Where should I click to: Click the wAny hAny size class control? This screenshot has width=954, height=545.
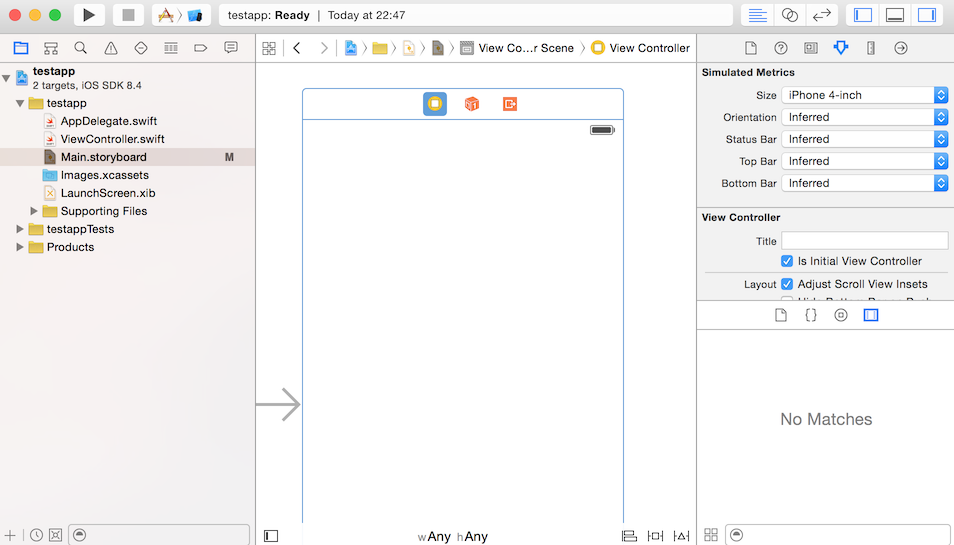pyautogui.click(x=453, y=536)
